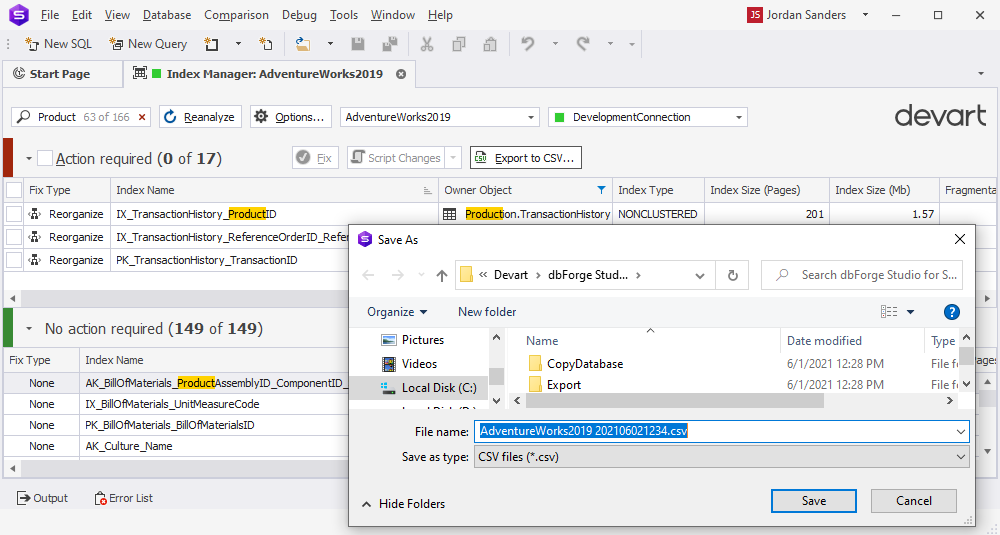Open the Output panel
Image resolution: width=1000 pixels, height=535 pixels.
click(x=42, y=498)
